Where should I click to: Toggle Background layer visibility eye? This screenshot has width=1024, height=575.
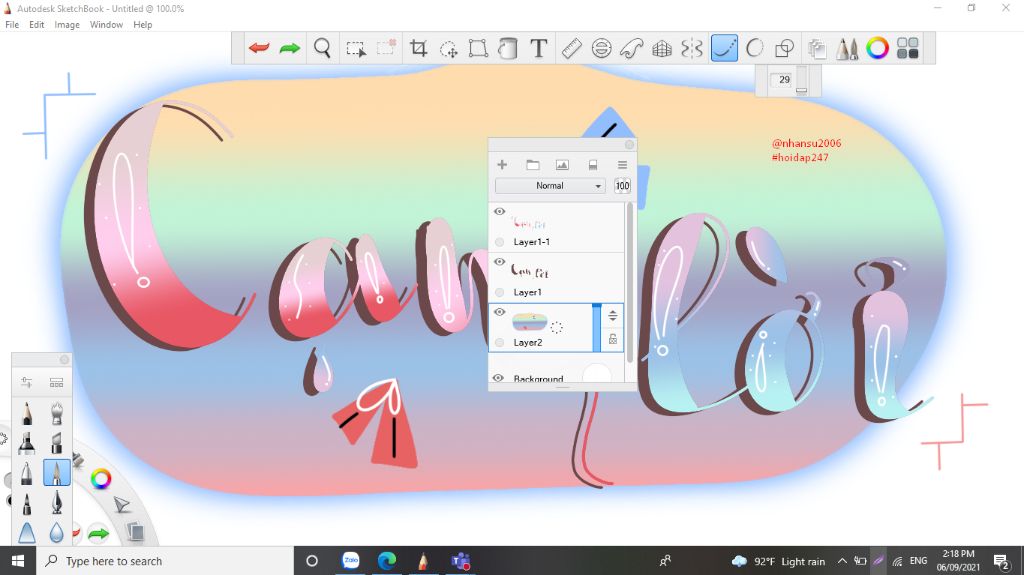tap(498, 378)
